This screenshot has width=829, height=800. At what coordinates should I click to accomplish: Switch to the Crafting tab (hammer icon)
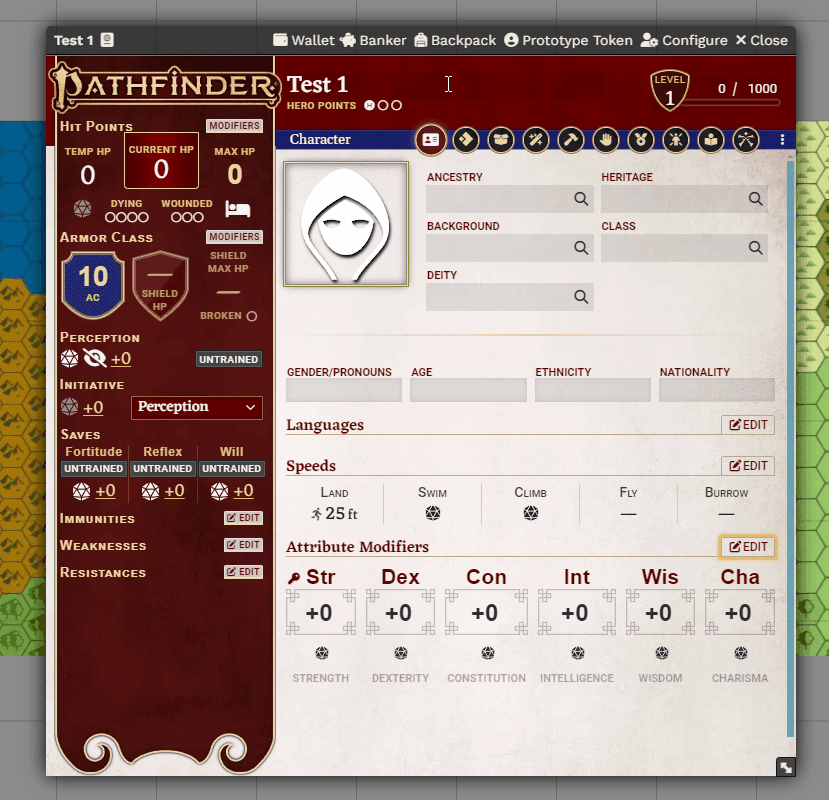pyautogui.click(x=570, y=140)
